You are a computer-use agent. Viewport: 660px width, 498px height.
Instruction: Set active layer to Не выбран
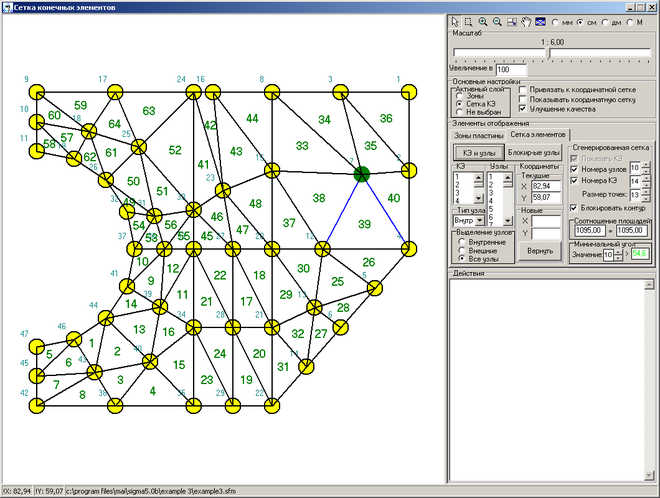pos(460,112)
